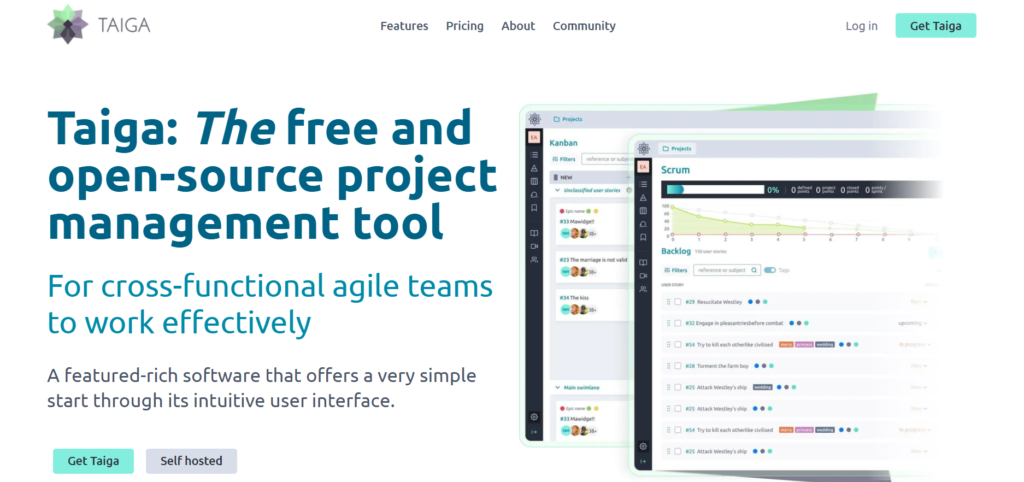
Task: Click the search magnifier in Backlog filter field
Action: [x=754, y=270]
